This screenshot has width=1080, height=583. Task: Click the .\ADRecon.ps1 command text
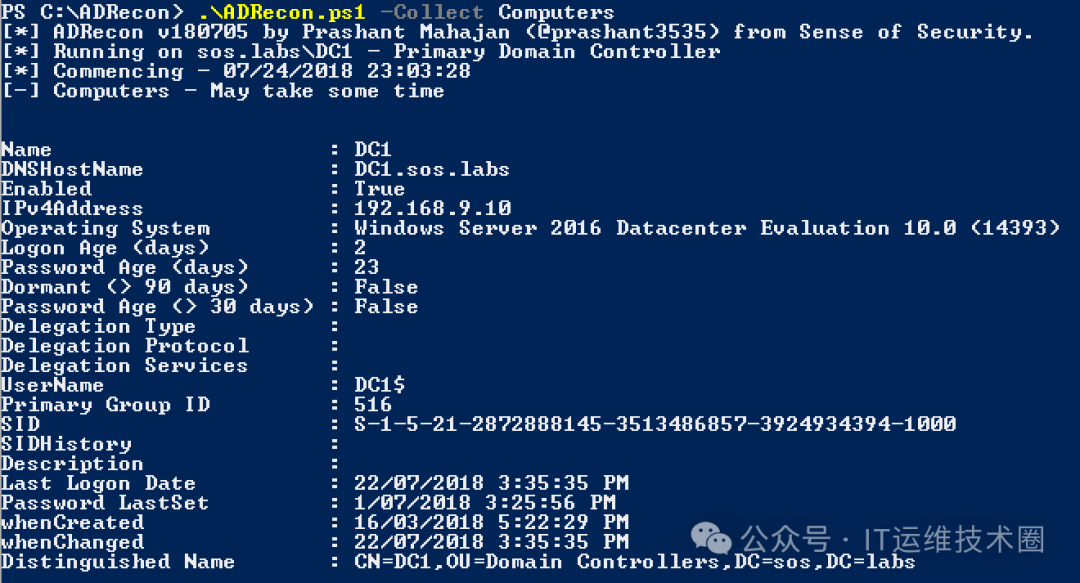282,12
